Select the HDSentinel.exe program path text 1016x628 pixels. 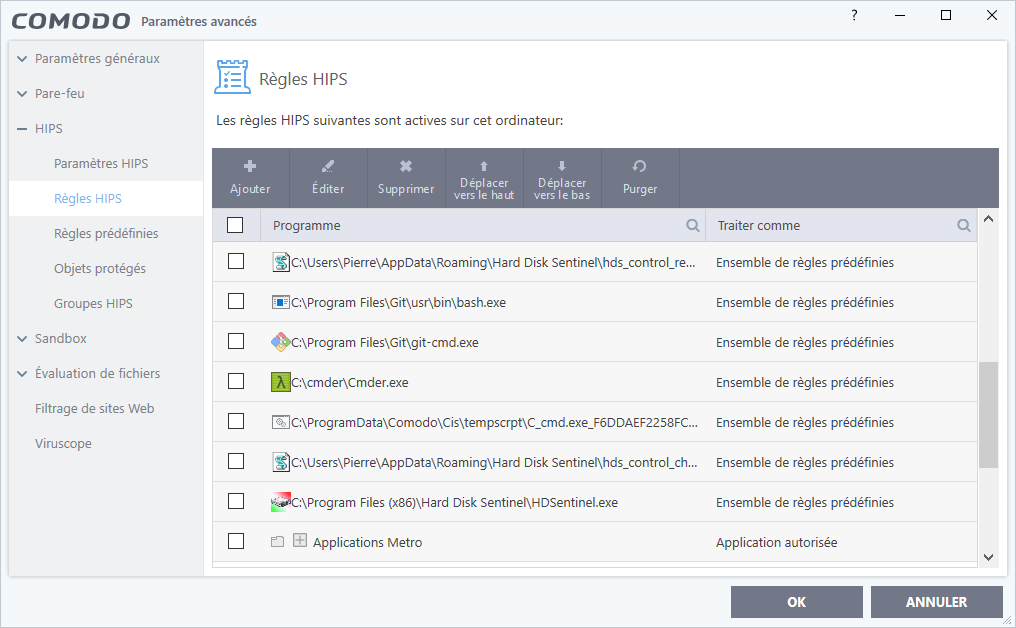454,502
